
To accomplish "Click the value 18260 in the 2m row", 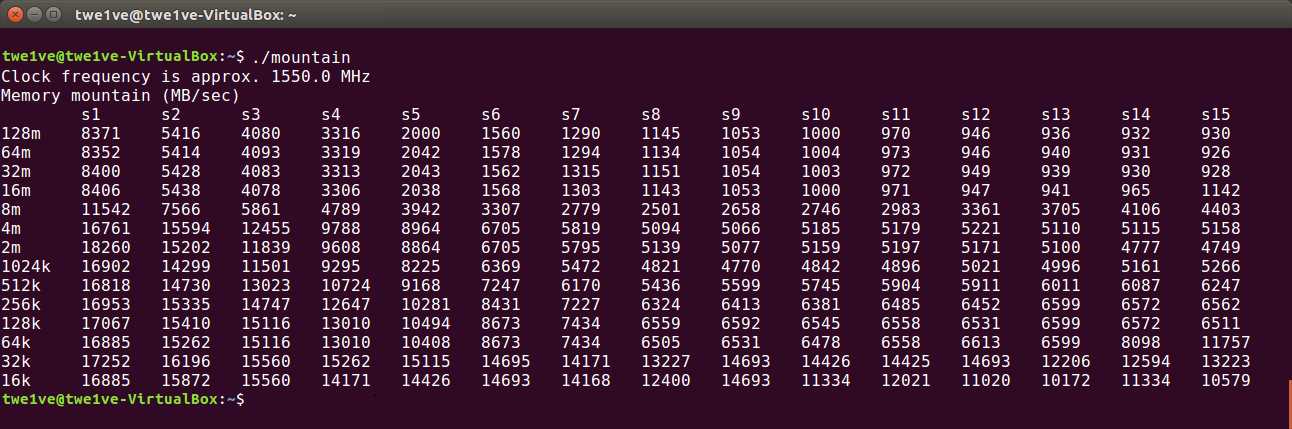I will (x=106, y=247).
